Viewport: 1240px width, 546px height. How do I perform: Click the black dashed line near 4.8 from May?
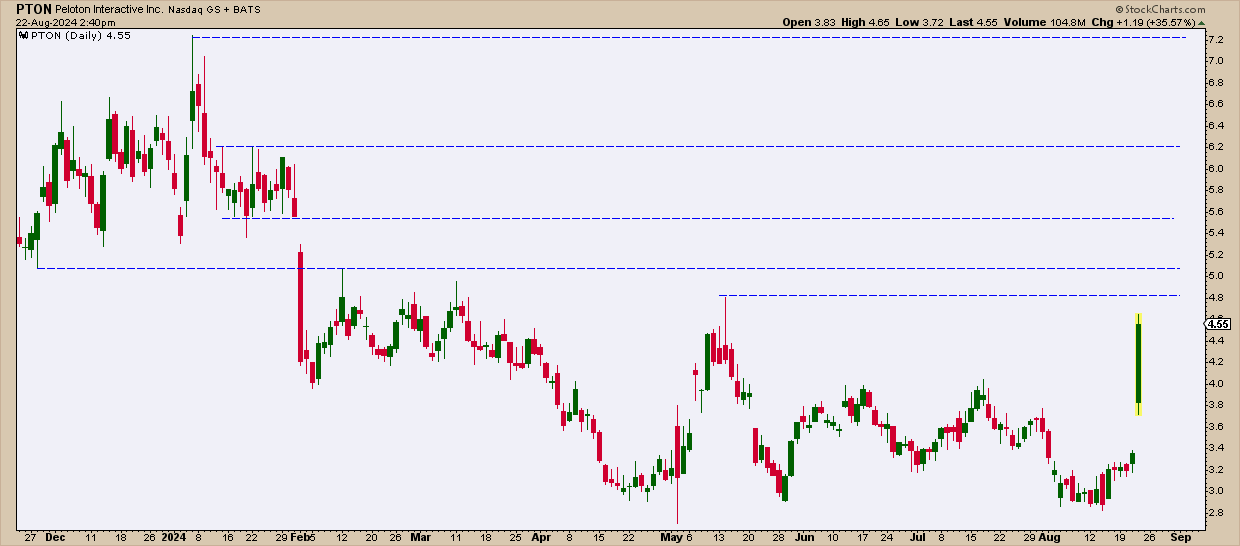coord(951,295)
